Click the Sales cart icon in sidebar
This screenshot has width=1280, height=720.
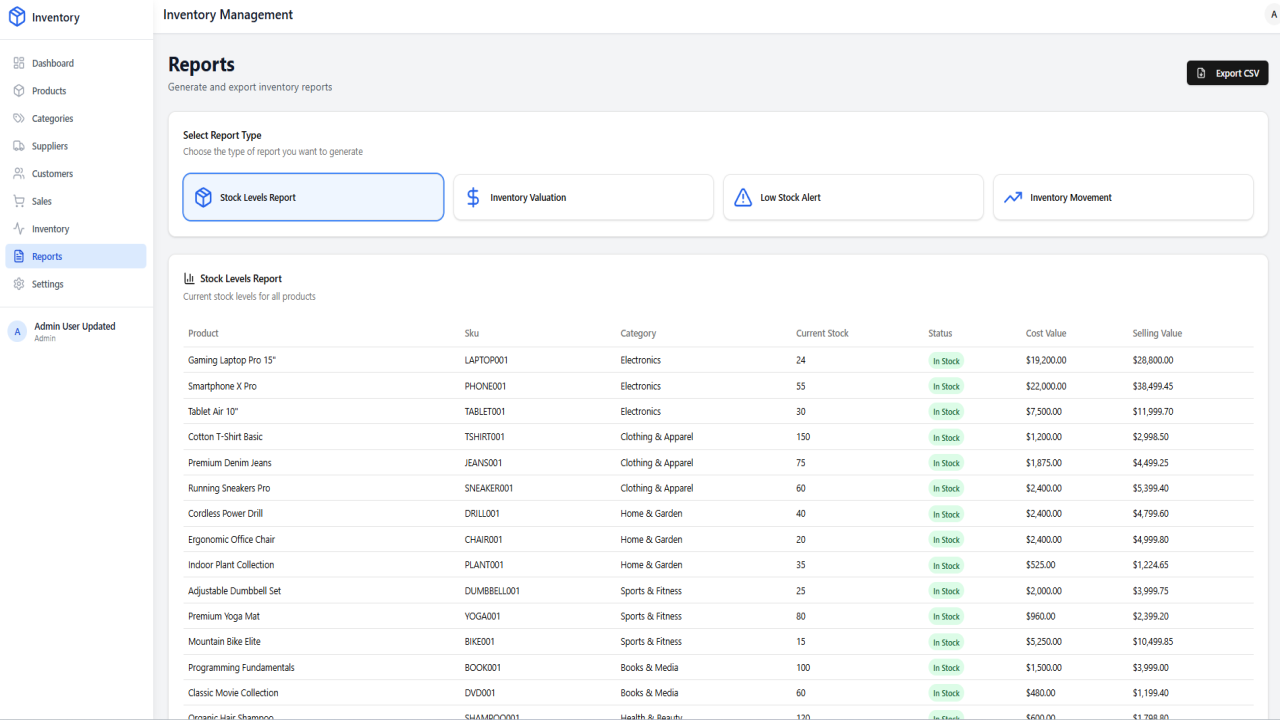[x=19, y=201]
